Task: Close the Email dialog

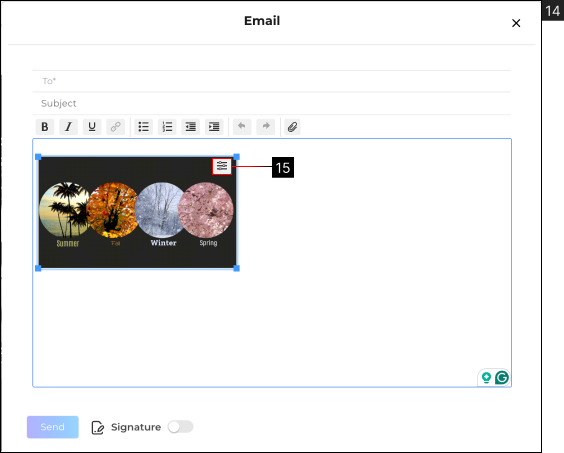Action: click(x=516, y=23)
